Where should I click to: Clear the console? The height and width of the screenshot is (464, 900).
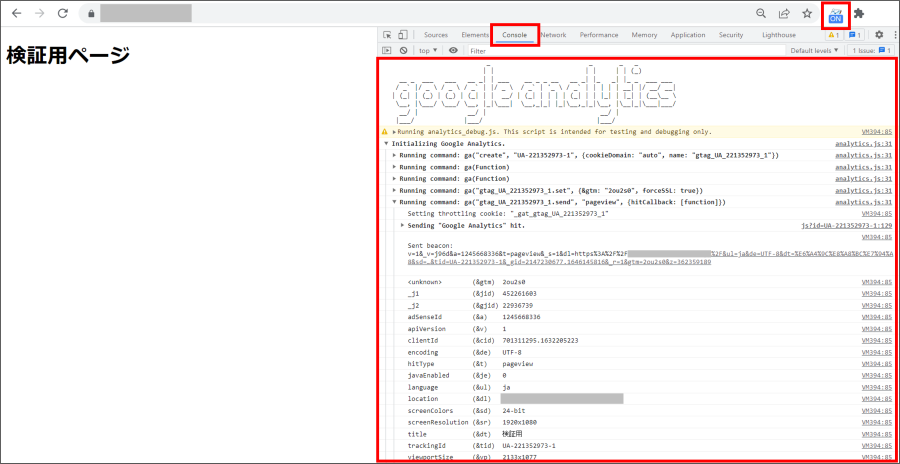(404, 51)
